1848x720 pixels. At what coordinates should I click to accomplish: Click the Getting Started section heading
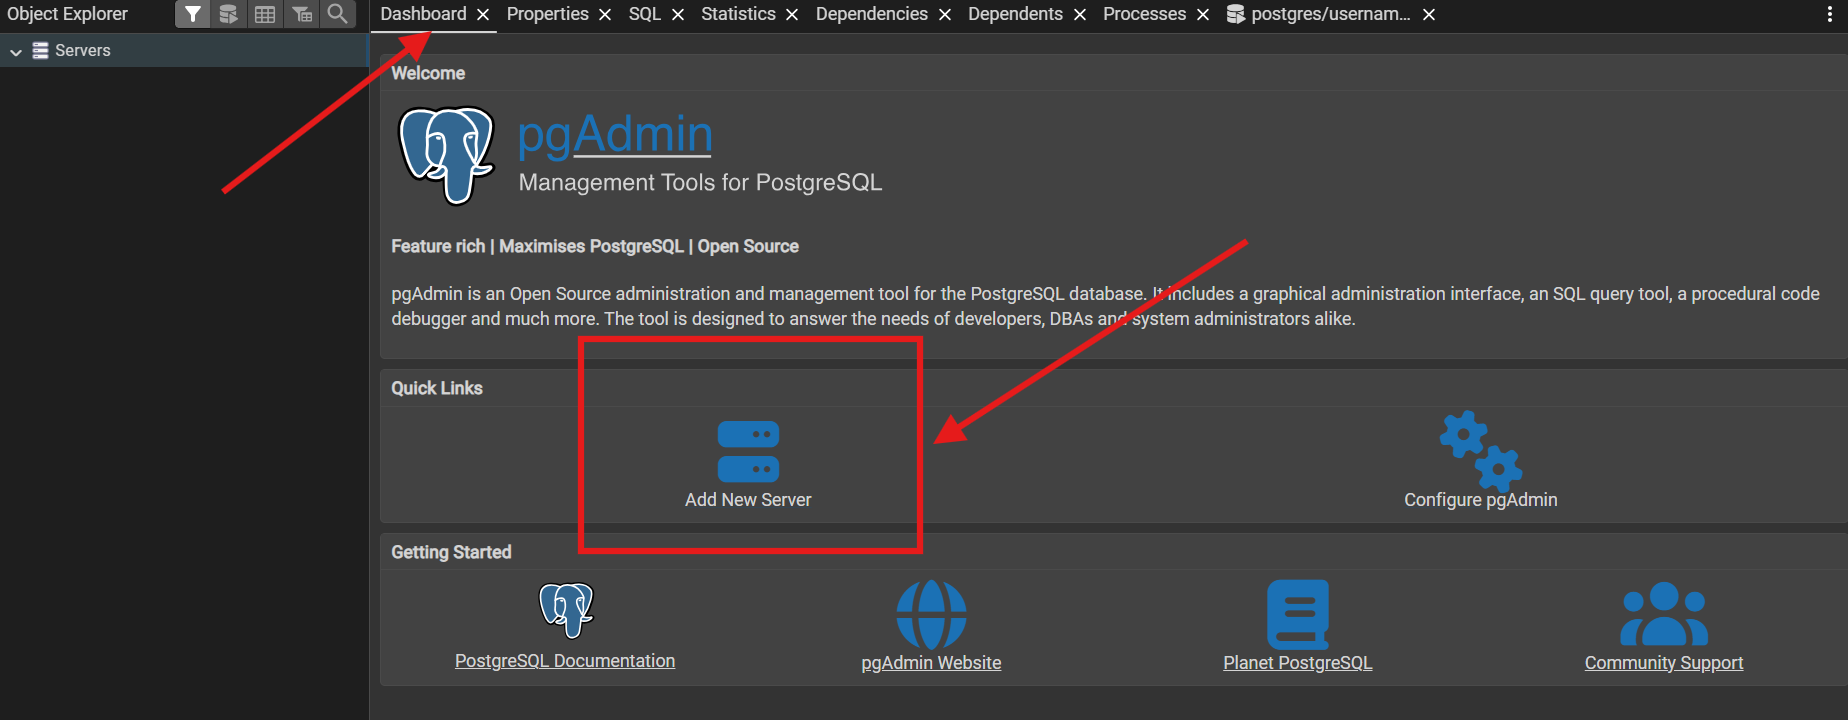coord(451,552)
